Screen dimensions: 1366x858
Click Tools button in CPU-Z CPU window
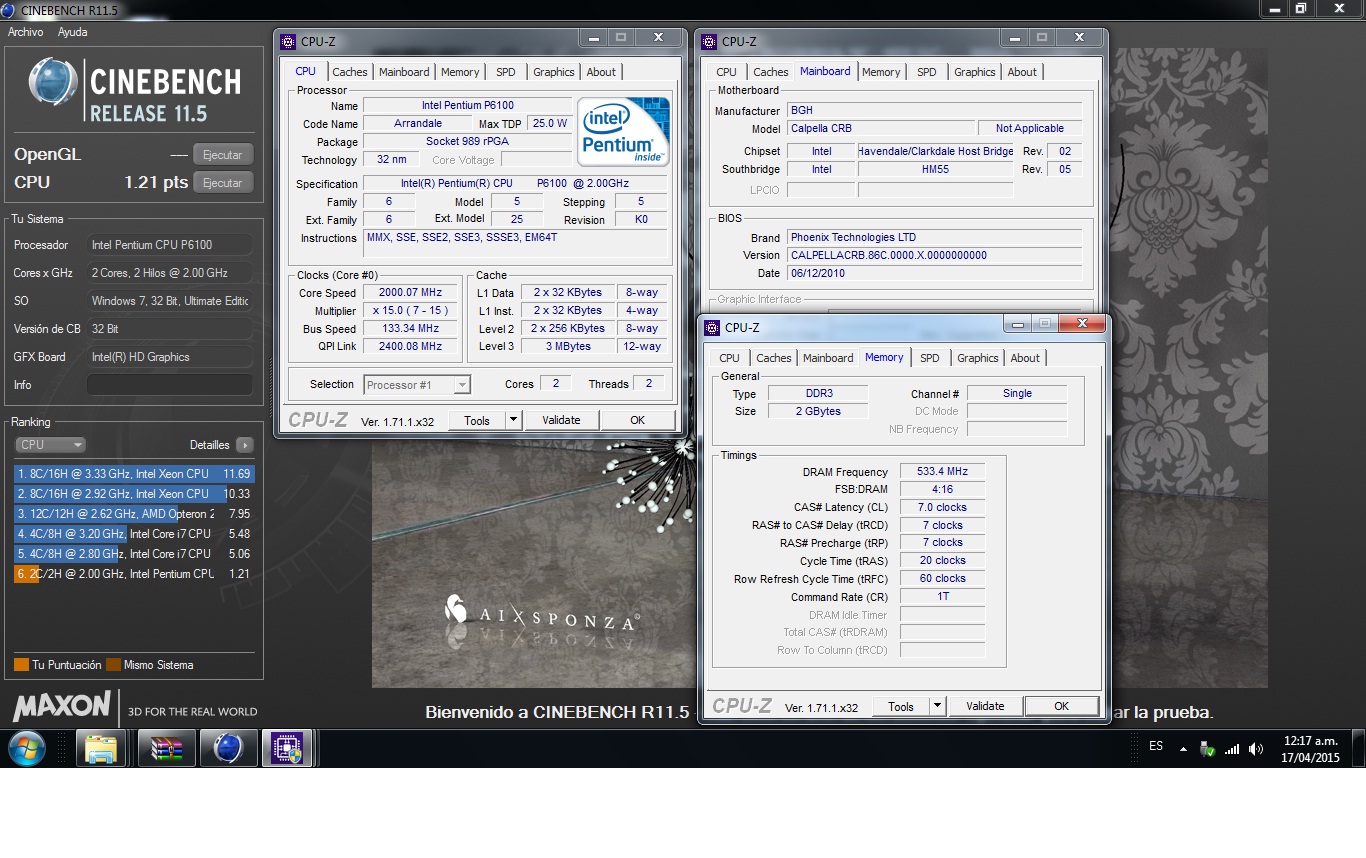477,420
